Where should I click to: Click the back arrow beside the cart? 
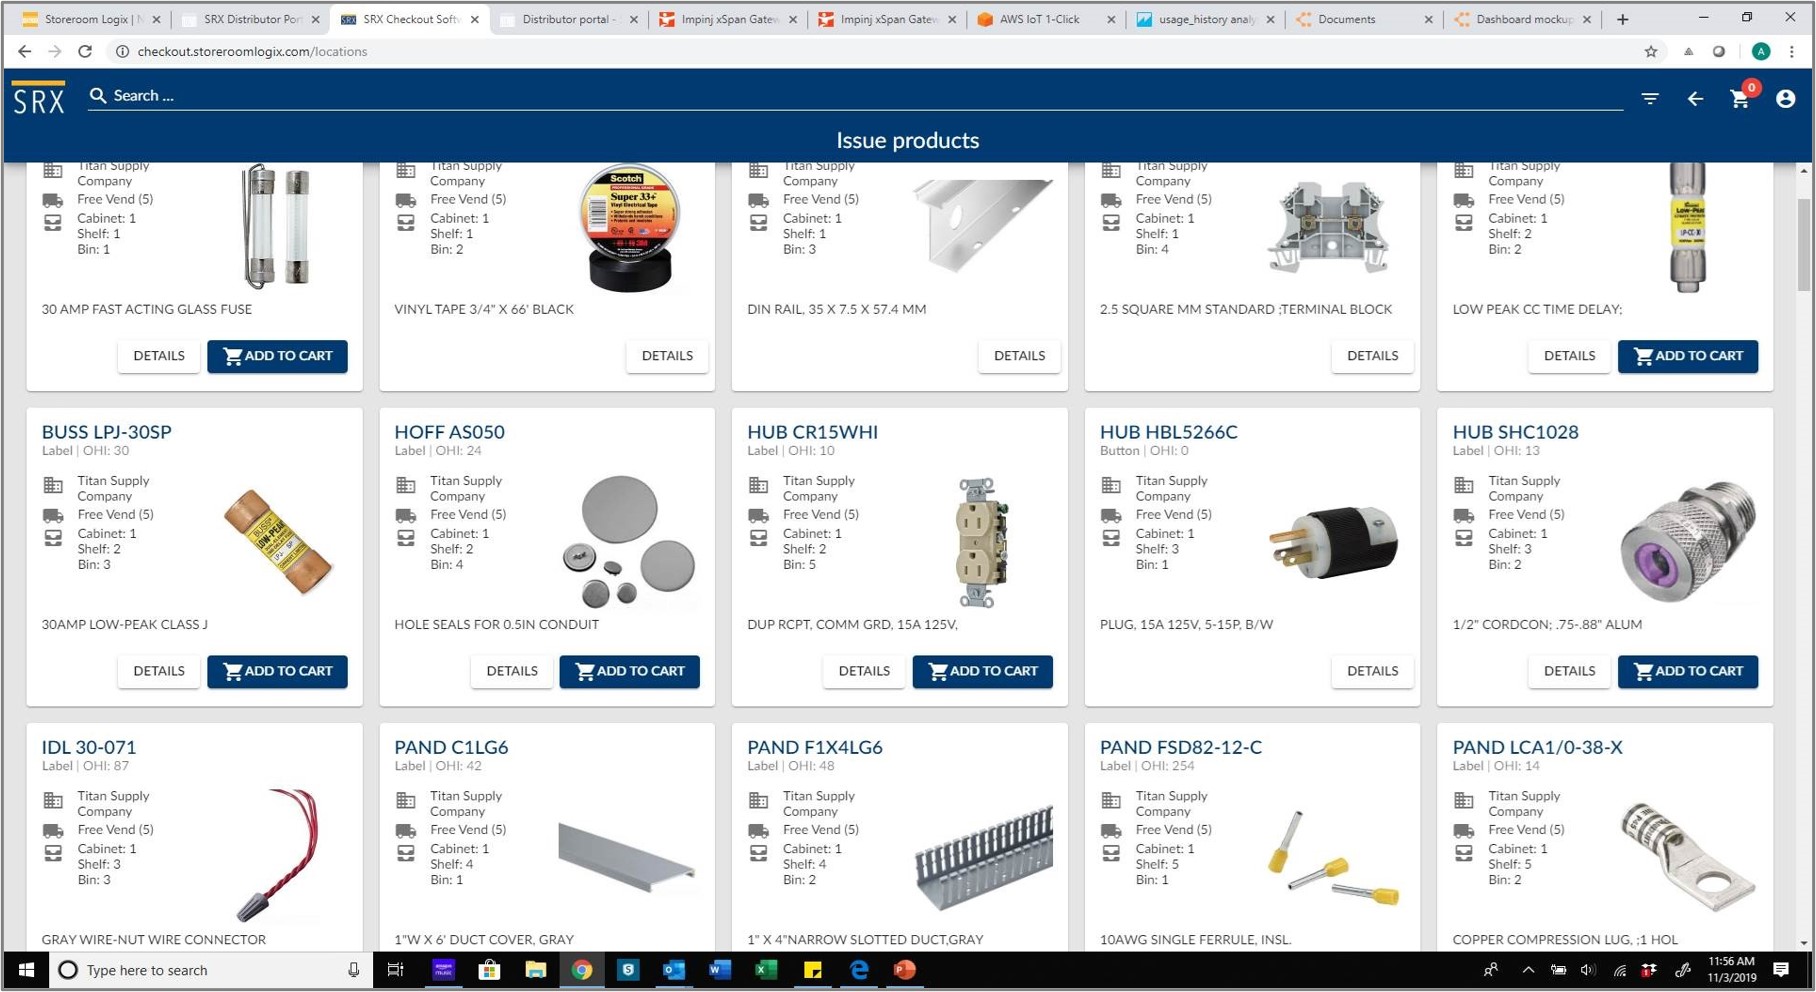1695,99
